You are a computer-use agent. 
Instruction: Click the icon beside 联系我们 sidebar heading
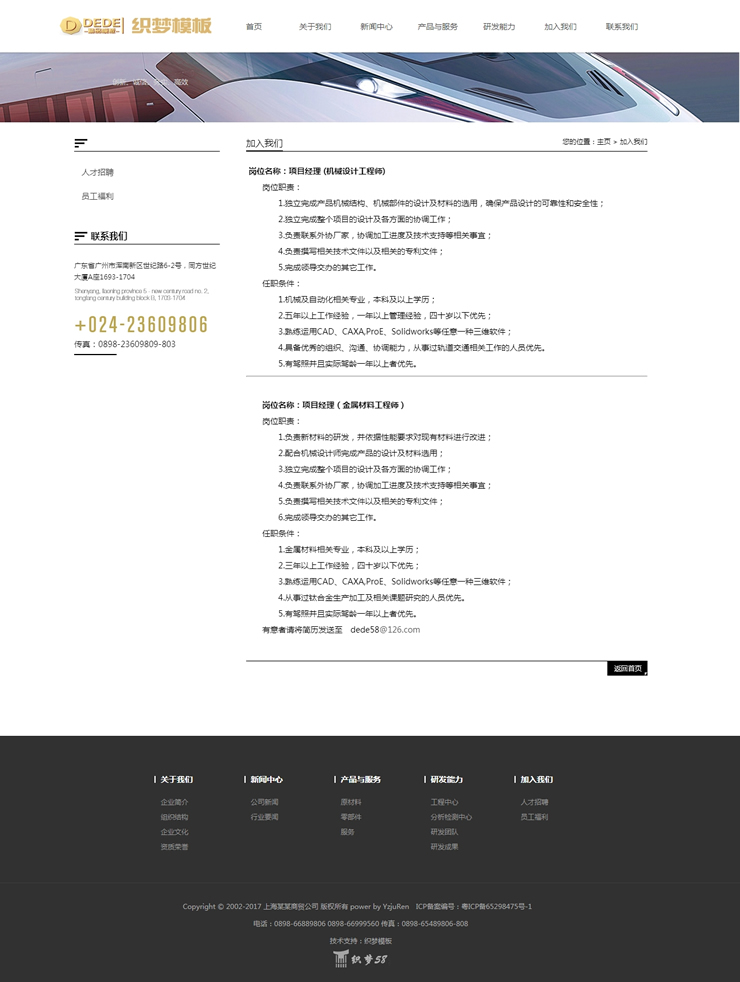(x=81, y=237)
